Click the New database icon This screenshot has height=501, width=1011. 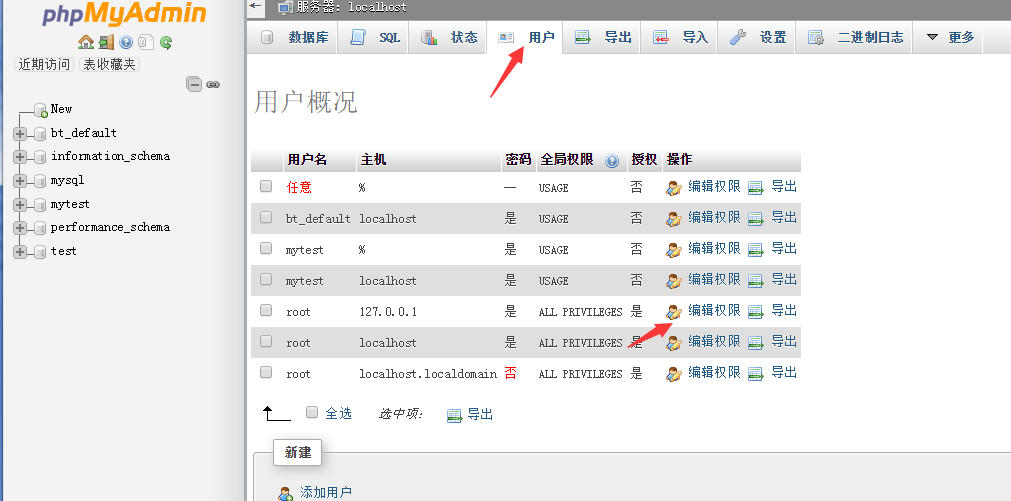pos(41,110)
